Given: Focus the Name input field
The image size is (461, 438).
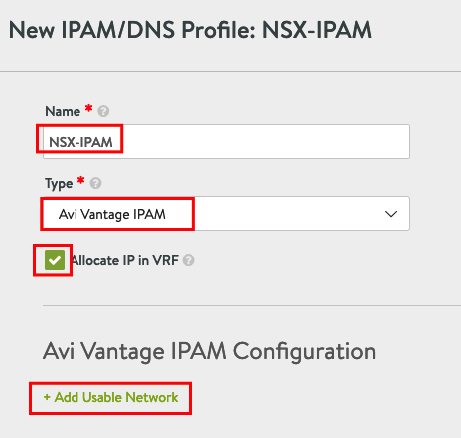Looking at the screenshot, I should (x=226, y=142).
